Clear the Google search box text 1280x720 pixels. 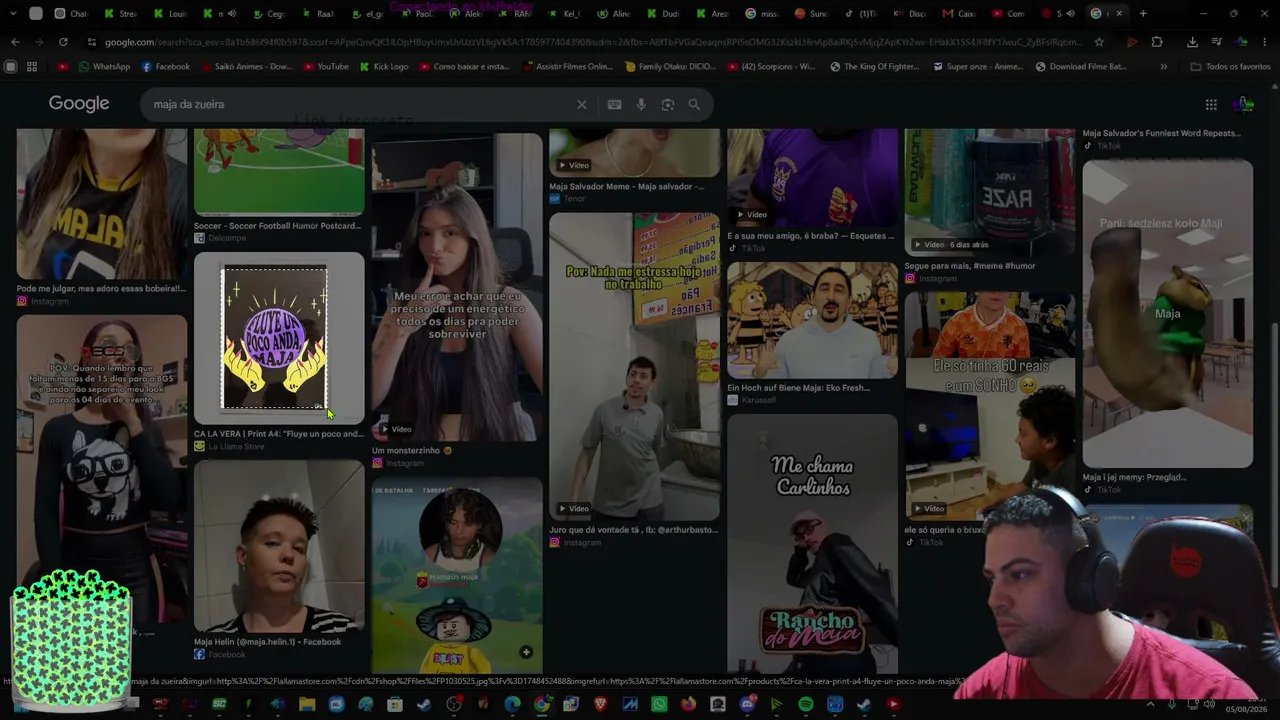coord(581,104)
